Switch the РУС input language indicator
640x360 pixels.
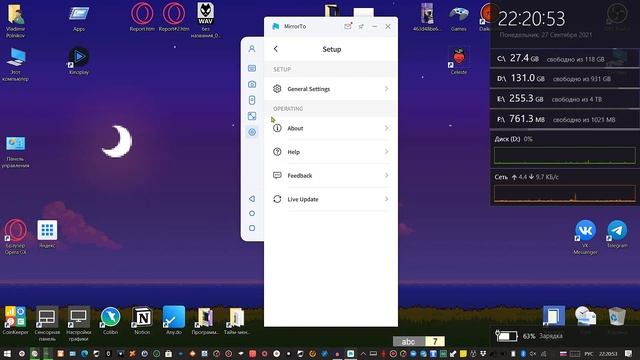tap(589, 353)
